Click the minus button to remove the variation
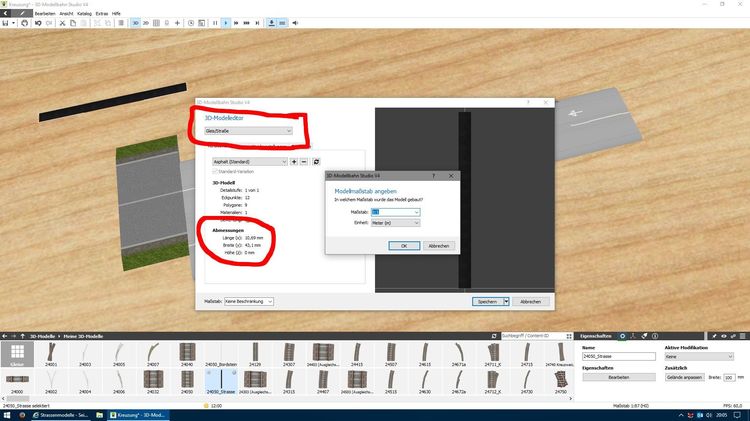 304,162
